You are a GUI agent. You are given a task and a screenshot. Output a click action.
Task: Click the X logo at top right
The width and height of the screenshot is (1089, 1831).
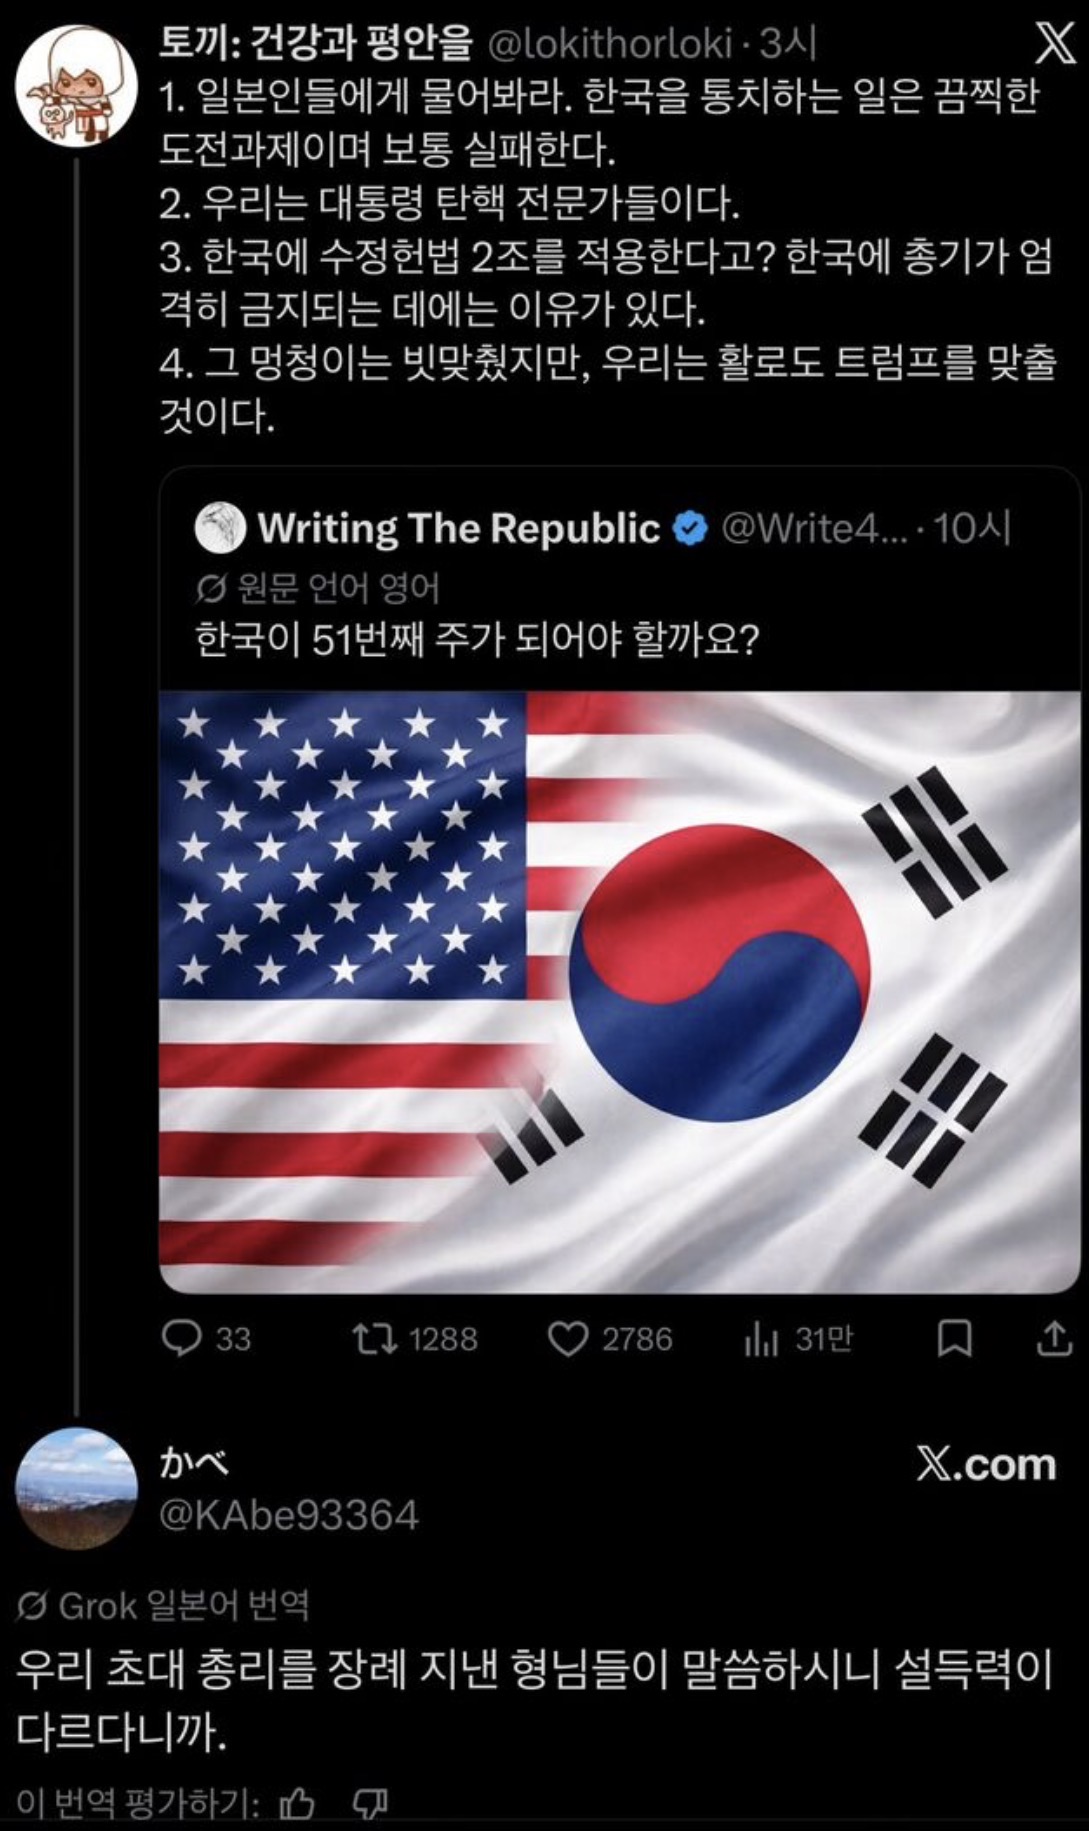tap(1052, 45)
